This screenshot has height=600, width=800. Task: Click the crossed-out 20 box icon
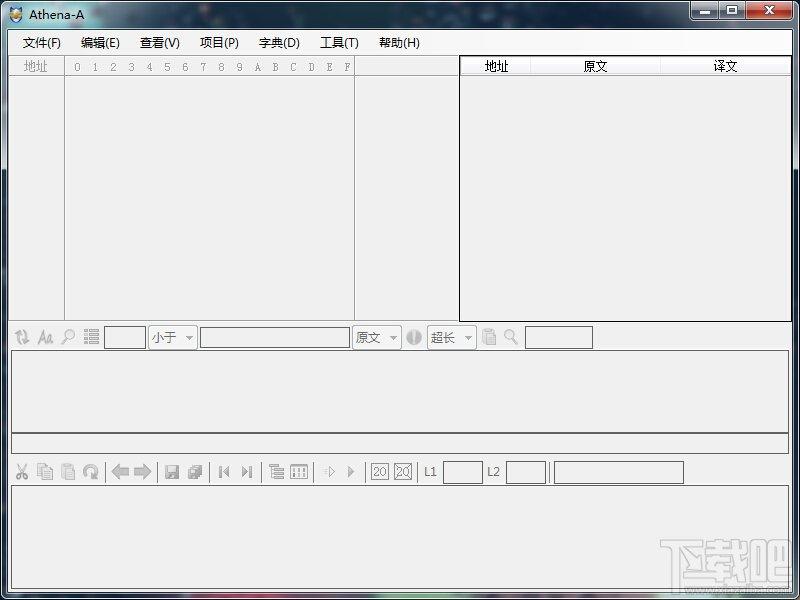[403, 472]
